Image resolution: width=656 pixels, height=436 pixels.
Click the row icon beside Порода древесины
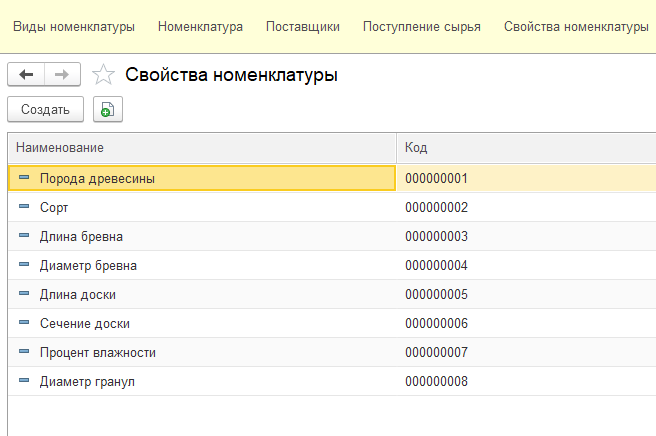coord(25,178)
